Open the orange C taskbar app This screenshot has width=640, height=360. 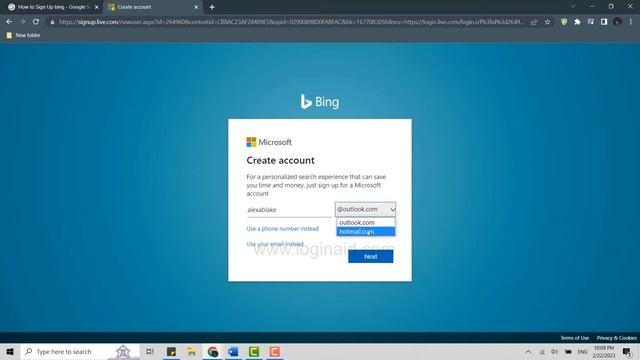275,351
